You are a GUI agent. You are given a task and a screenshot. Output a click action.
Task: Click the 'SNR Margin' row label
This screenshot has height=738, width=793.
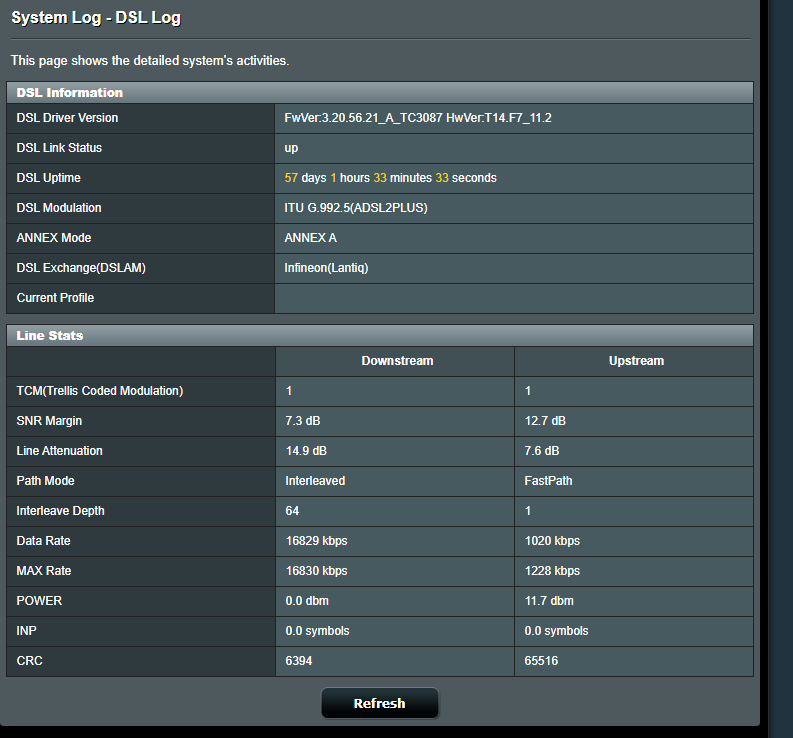click(49, 421)
